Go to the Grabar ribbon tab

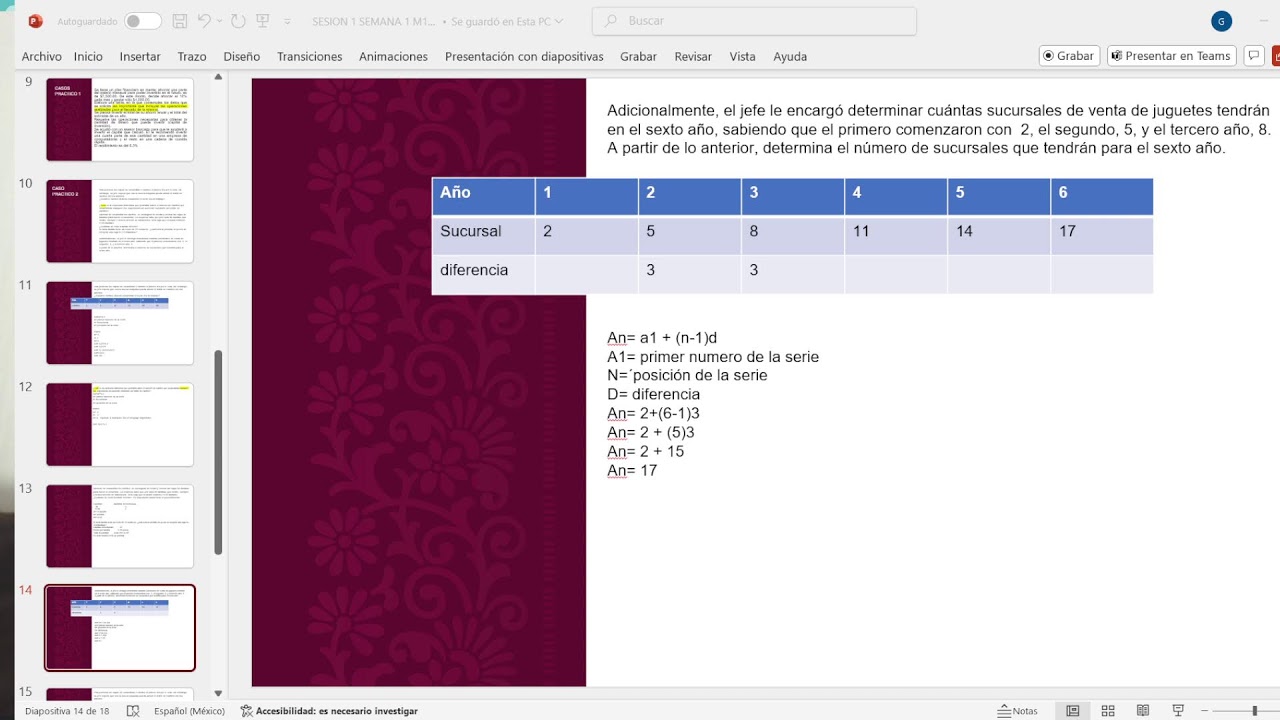coord(638,57)
